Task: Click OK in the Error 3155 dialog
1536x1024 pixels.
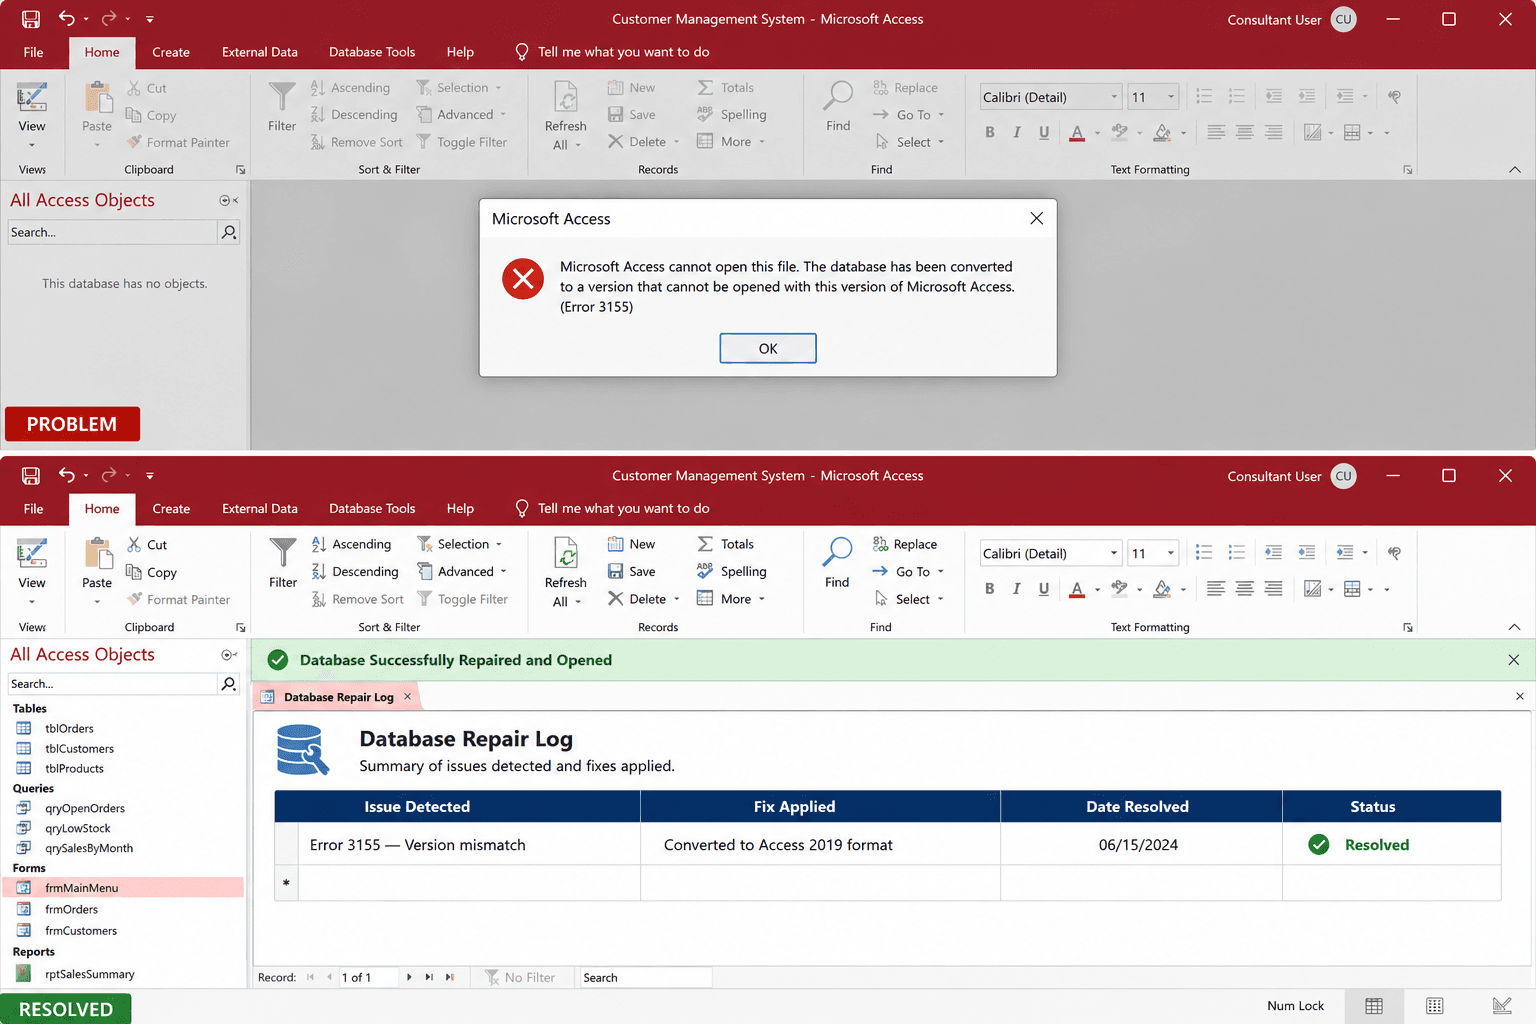Action: pyautogui.click(x=768, y=348)
